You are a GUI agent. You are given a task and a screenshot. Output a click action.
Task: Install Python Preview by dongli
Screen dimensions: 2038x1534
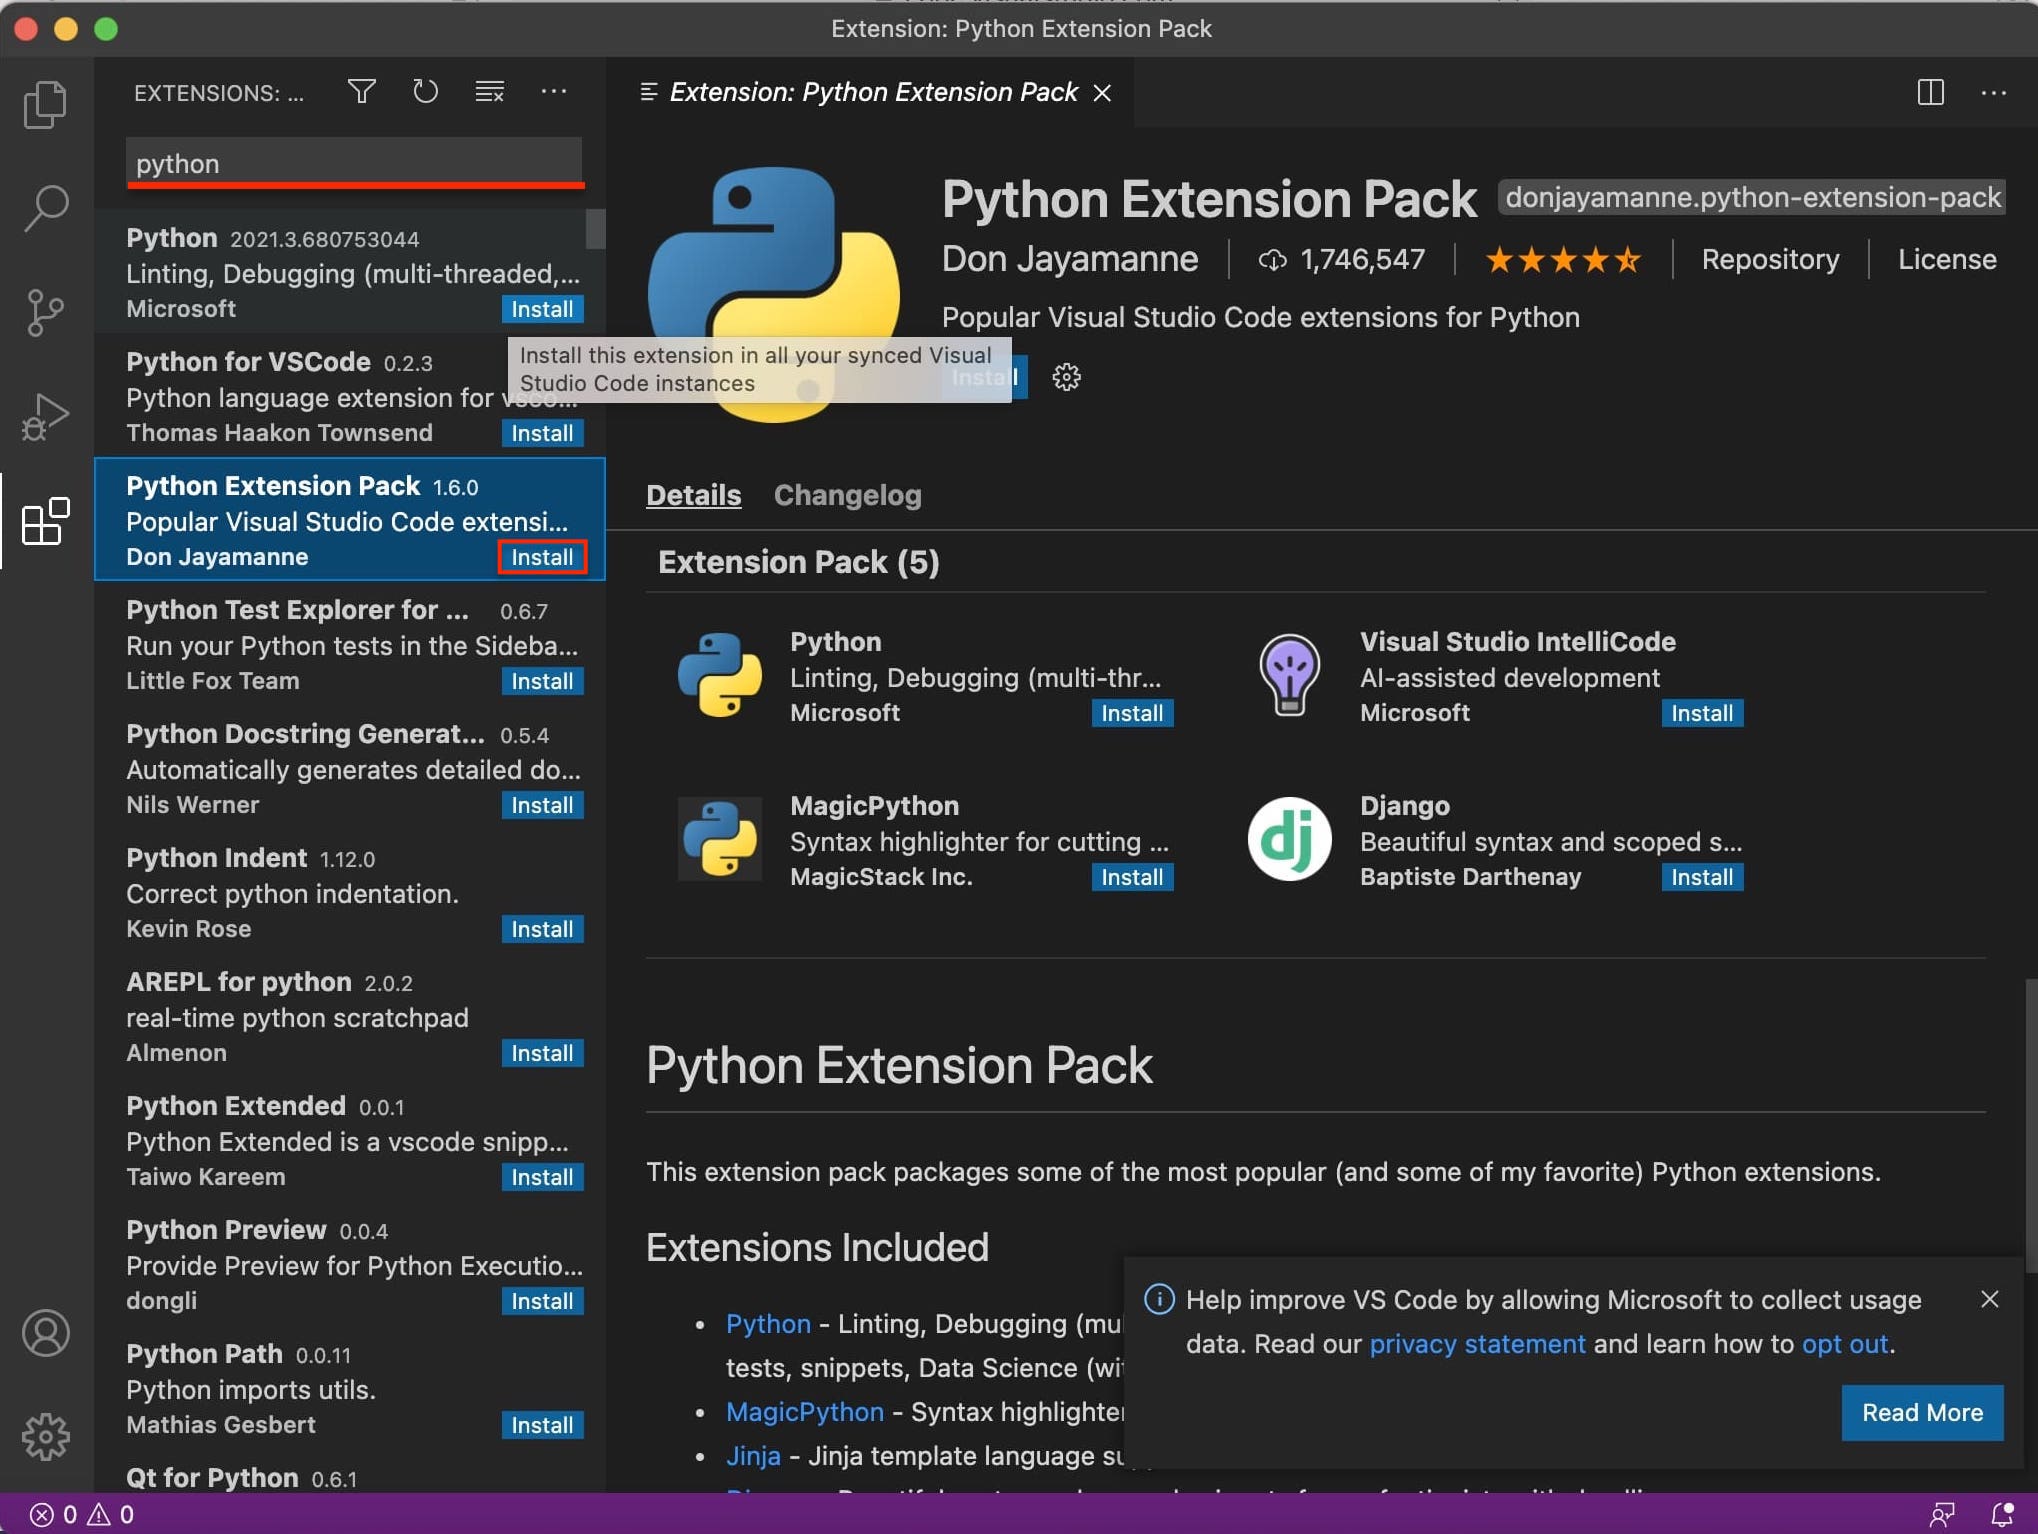pos(542,1301)
